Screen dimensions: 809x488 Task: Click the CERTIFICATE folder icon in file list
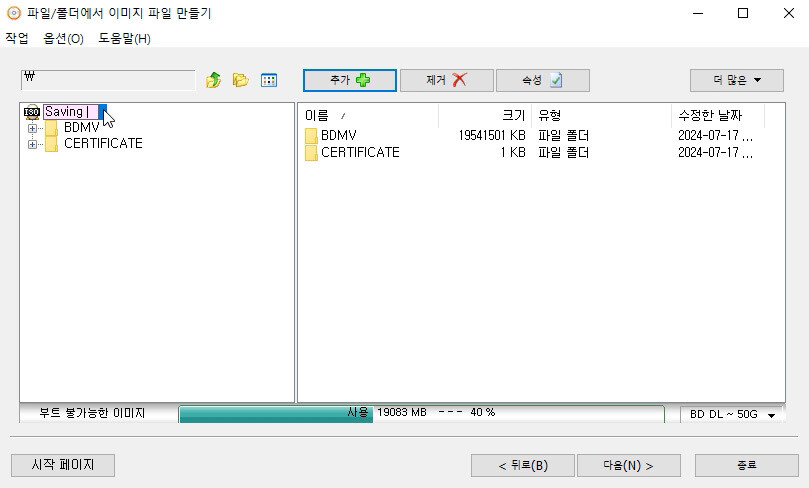(311, 153)
